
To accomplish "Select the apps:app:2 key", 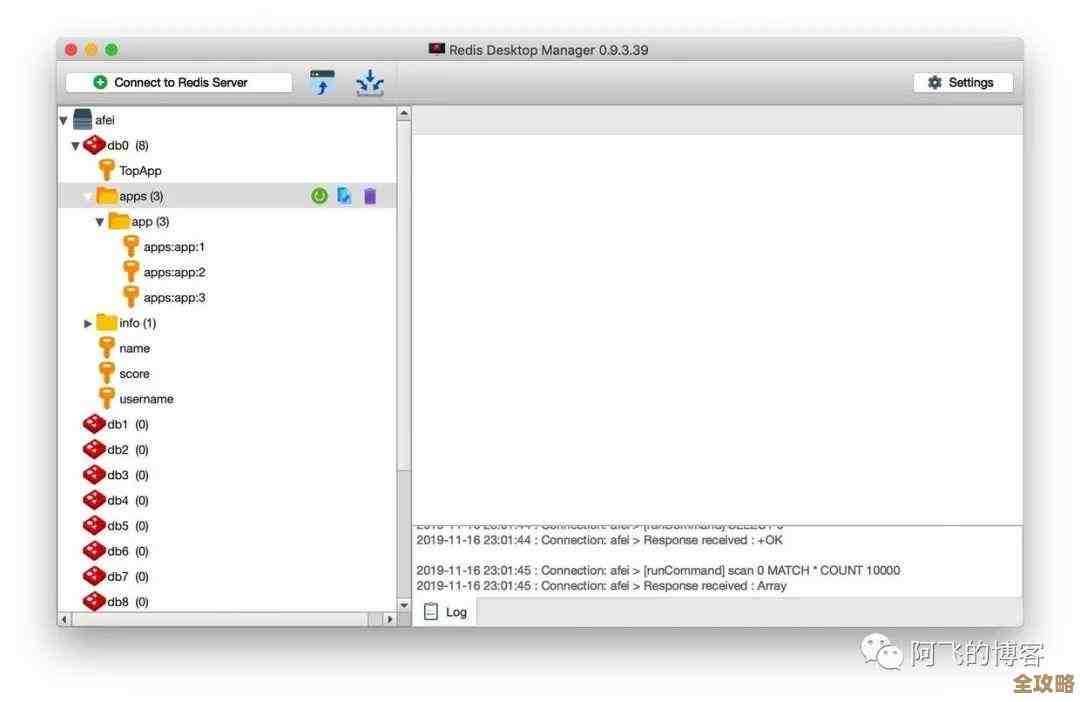I will pos(174,272).
